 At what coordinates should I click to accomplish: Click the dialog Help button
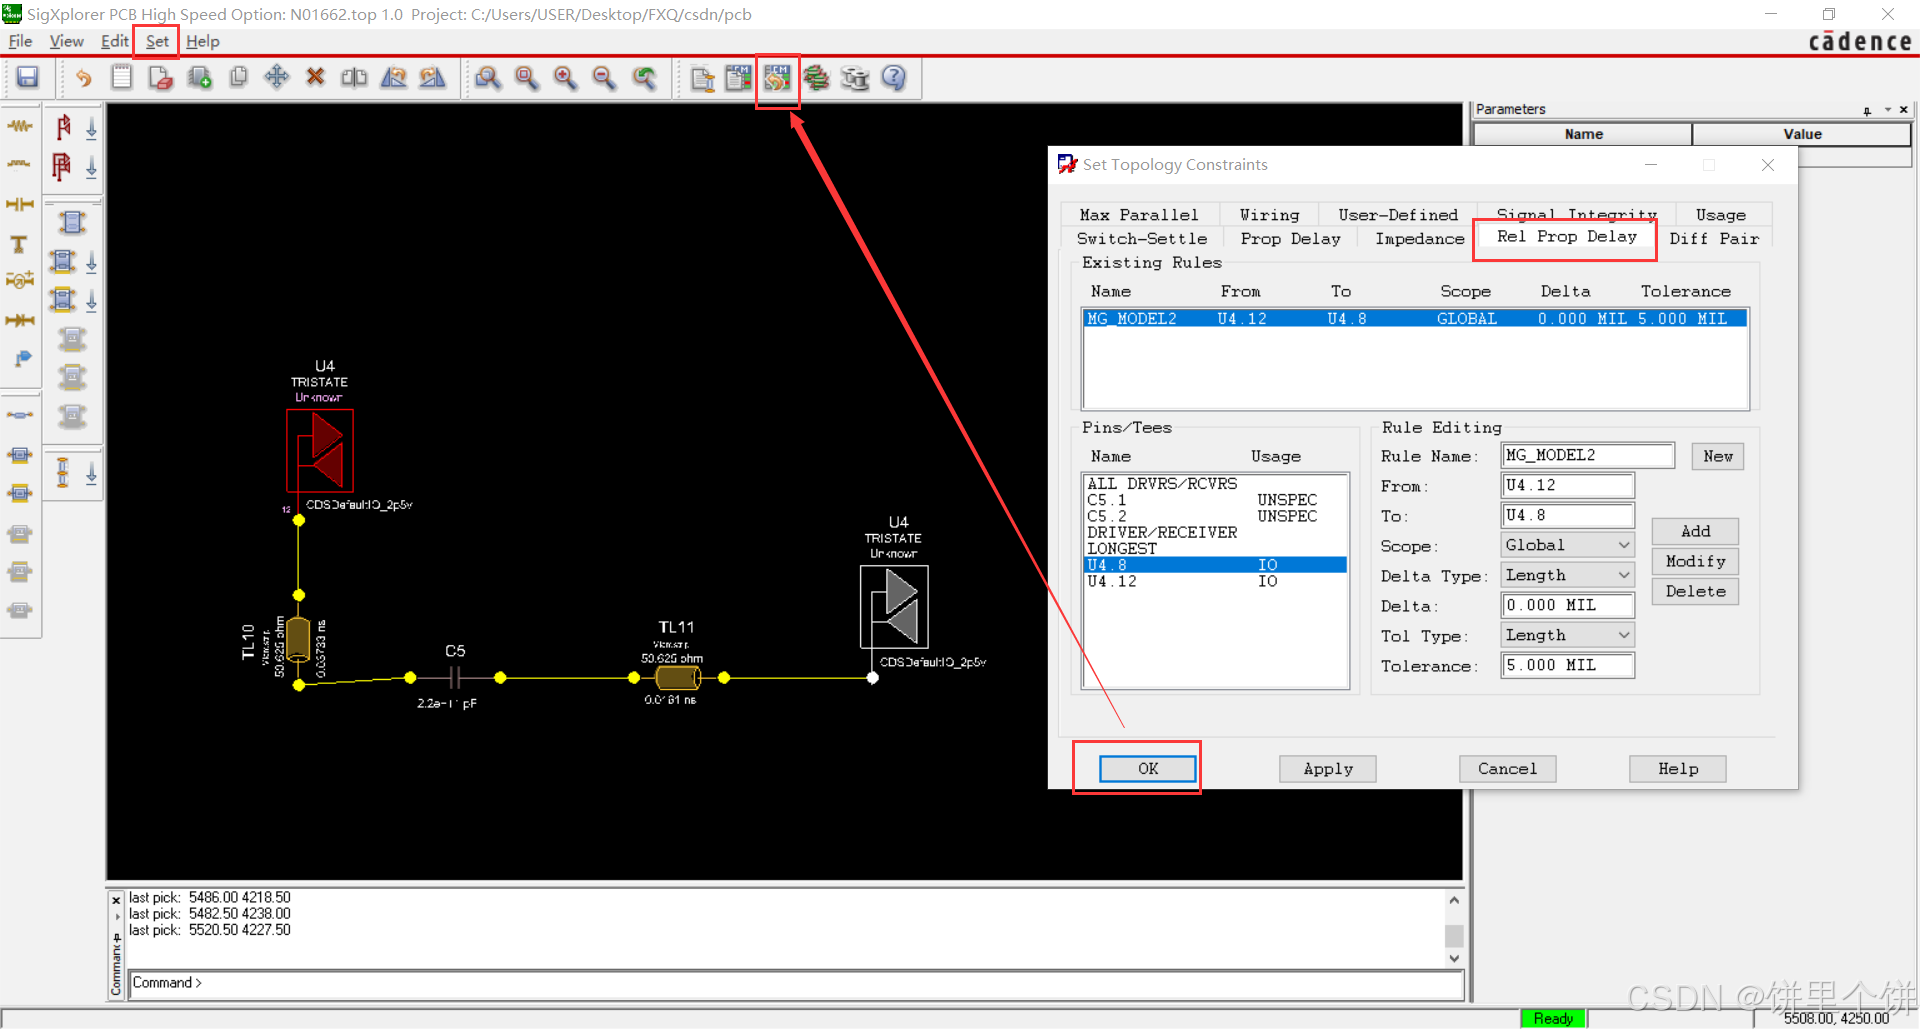[x=1678, y=769]
